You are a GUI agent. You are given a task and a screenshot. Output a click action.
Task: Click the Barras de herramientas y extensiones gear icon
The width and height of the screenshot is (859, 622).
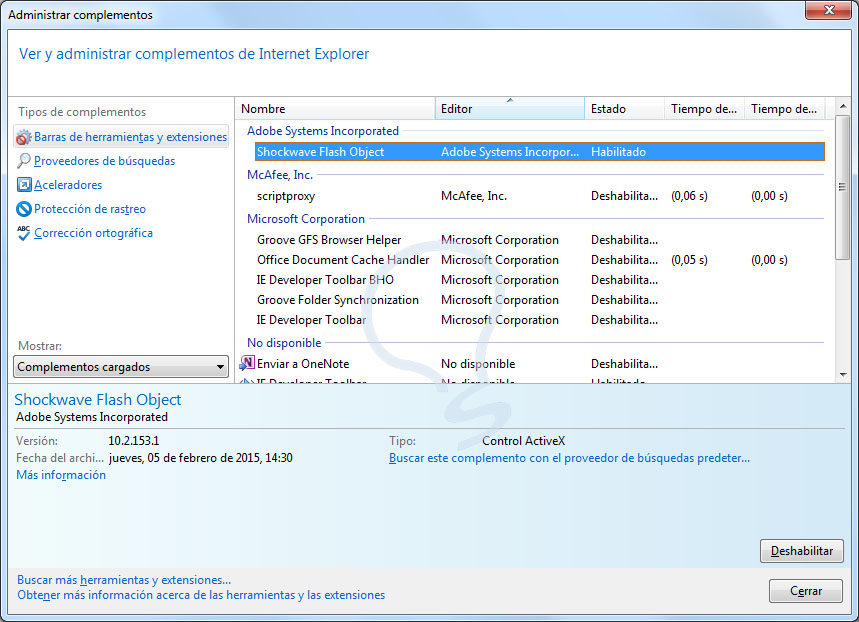tap(24, 137)
